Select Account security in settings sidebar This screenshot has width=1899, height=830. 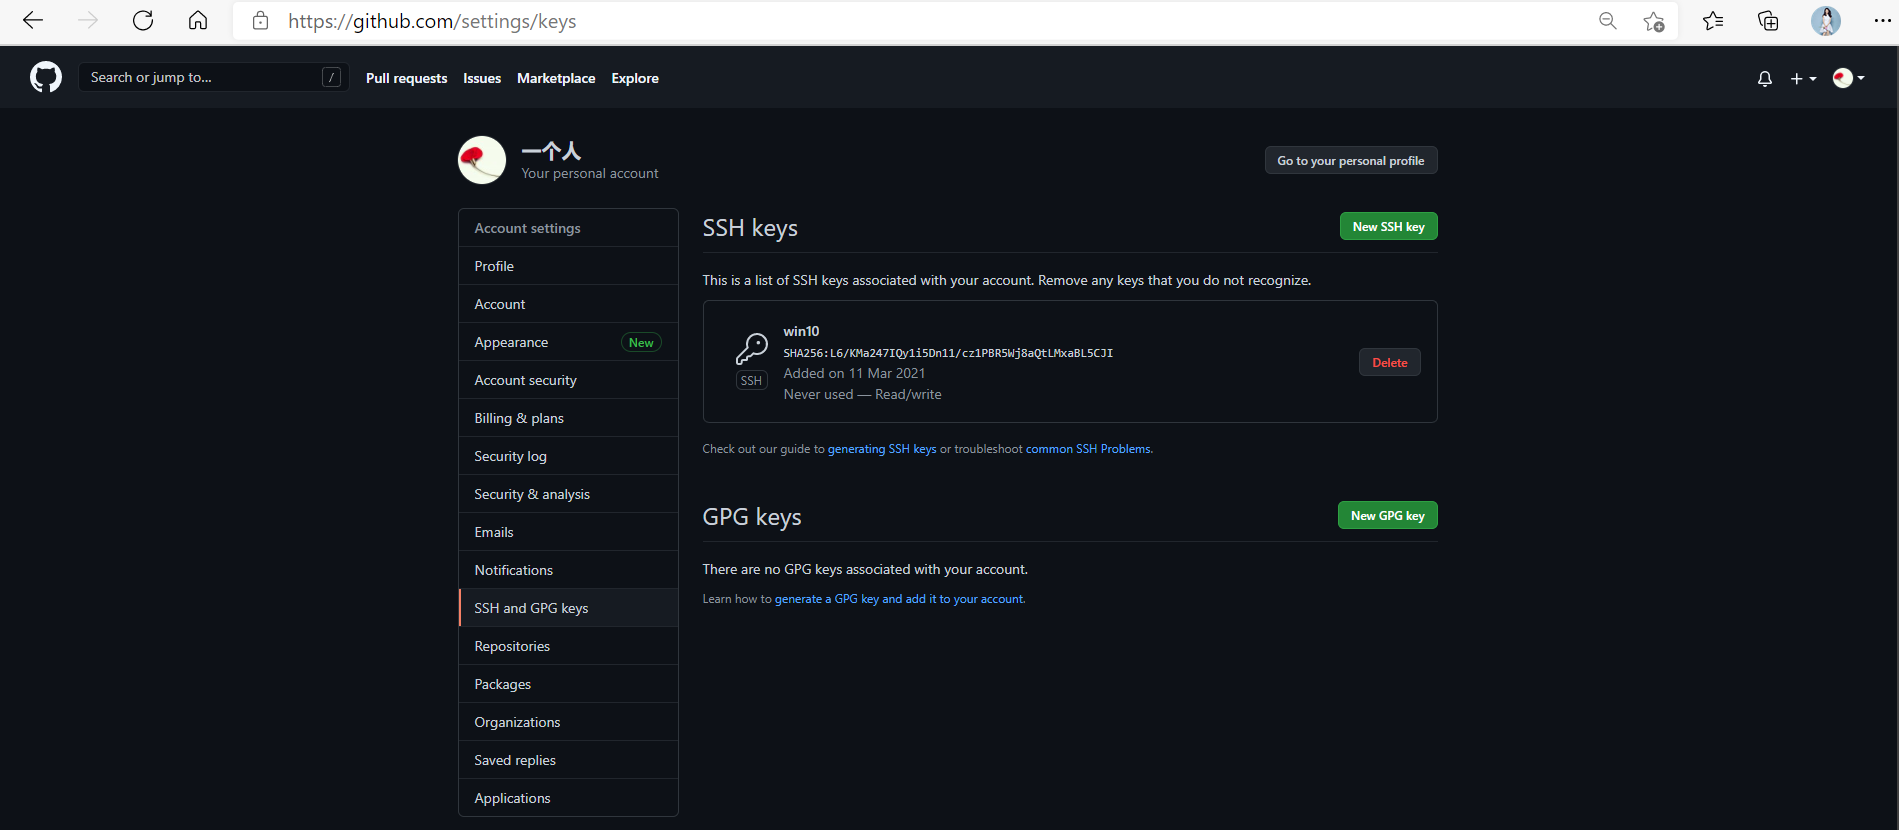(x=525, y=380)
